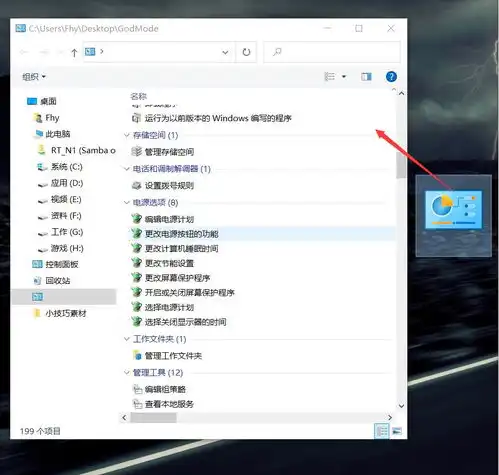
Task: Click the horizontal scrollbar thumb
Action: point(153,417)
